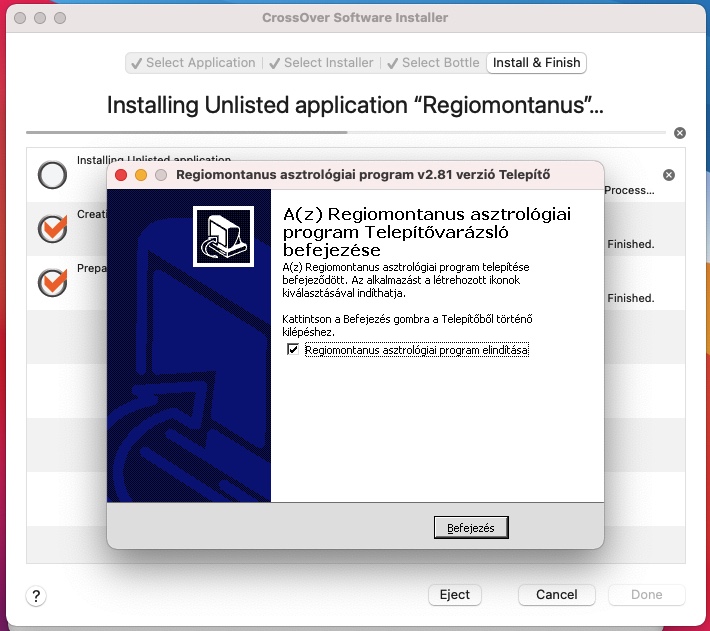The image size is (710, 631).
Task: Click the 'Kattintson a Befejezés gombra' instruction text
Action: [x=407, y=325]
